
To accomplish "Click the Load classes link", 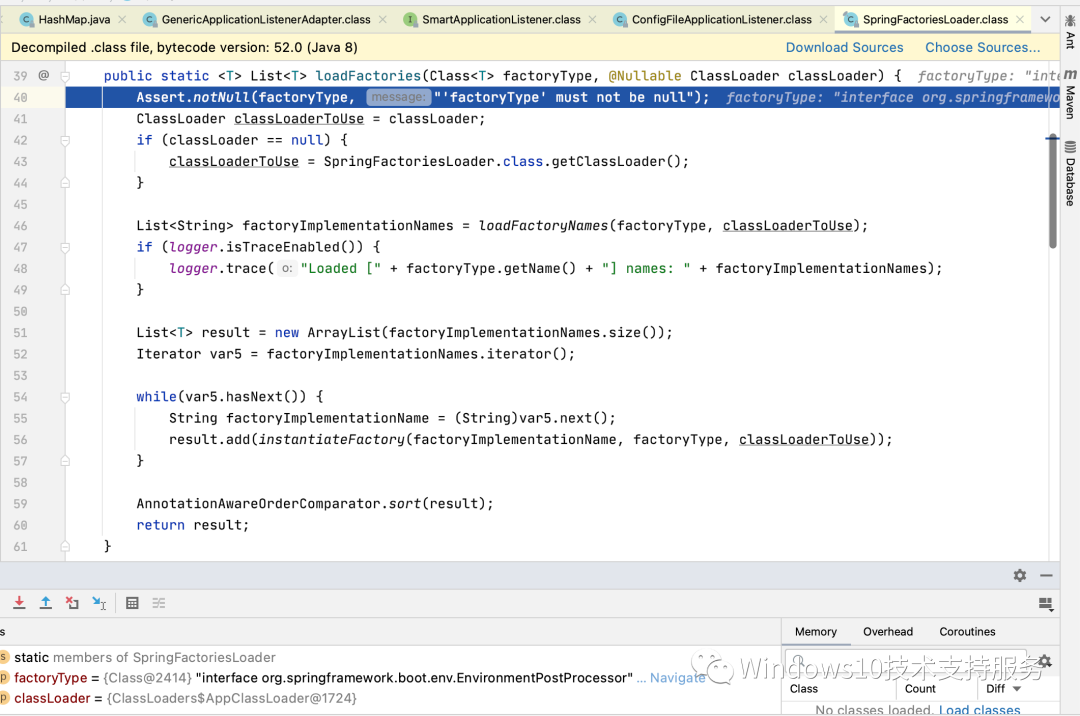I will click(x=979, y=709).
